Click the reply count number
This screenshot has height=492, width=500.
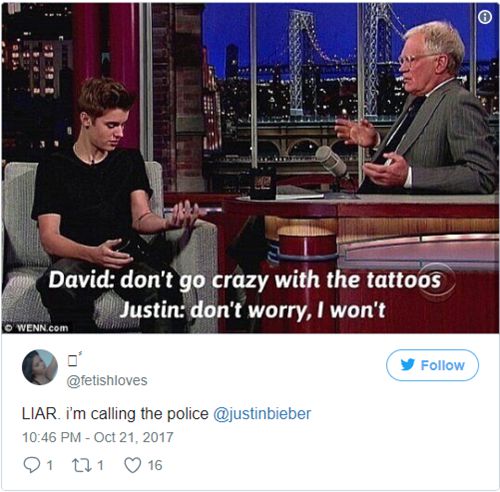click(50, 465)
